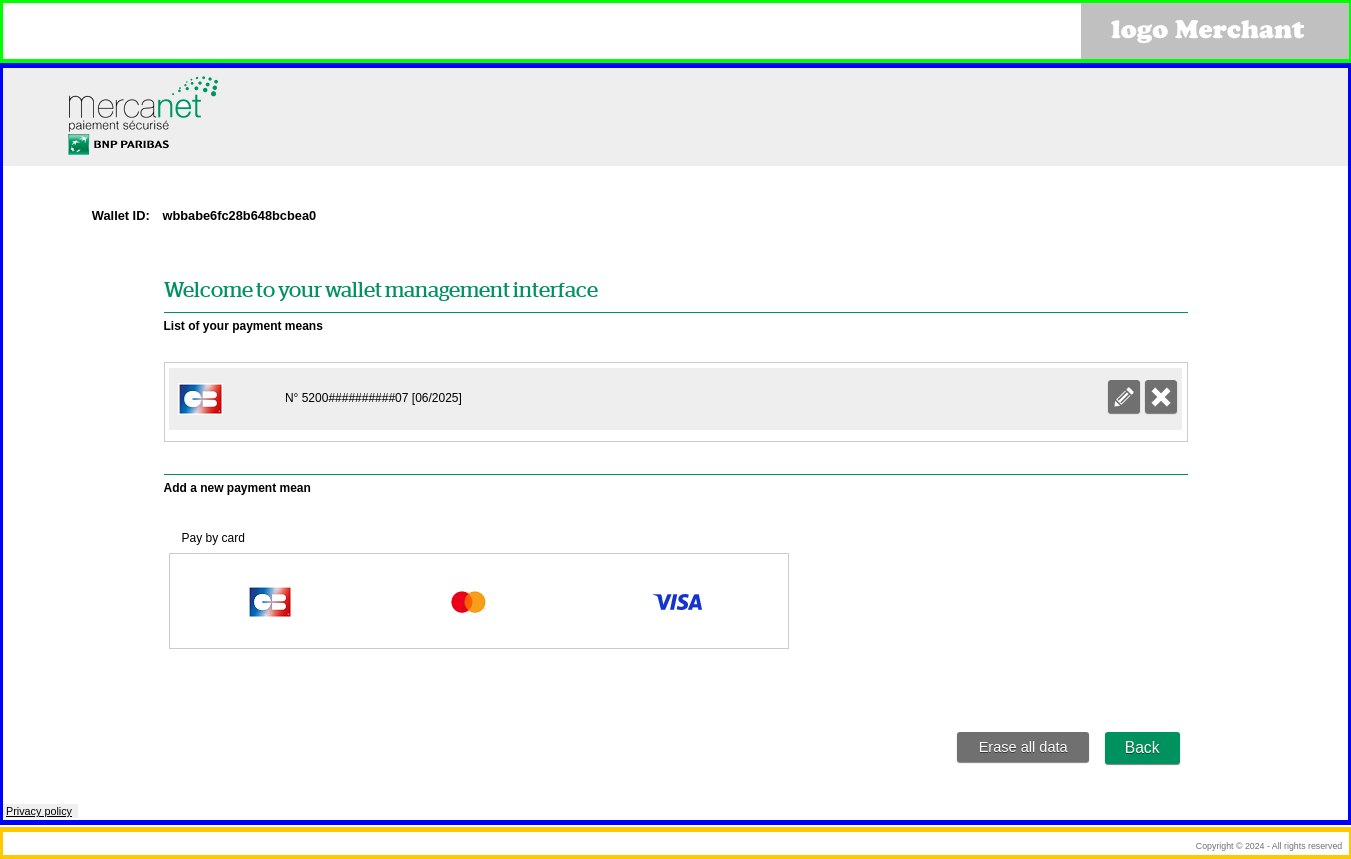Click the Pay by card section label
This screenshot has height=859, width=1351.
(x=213, y=538)
